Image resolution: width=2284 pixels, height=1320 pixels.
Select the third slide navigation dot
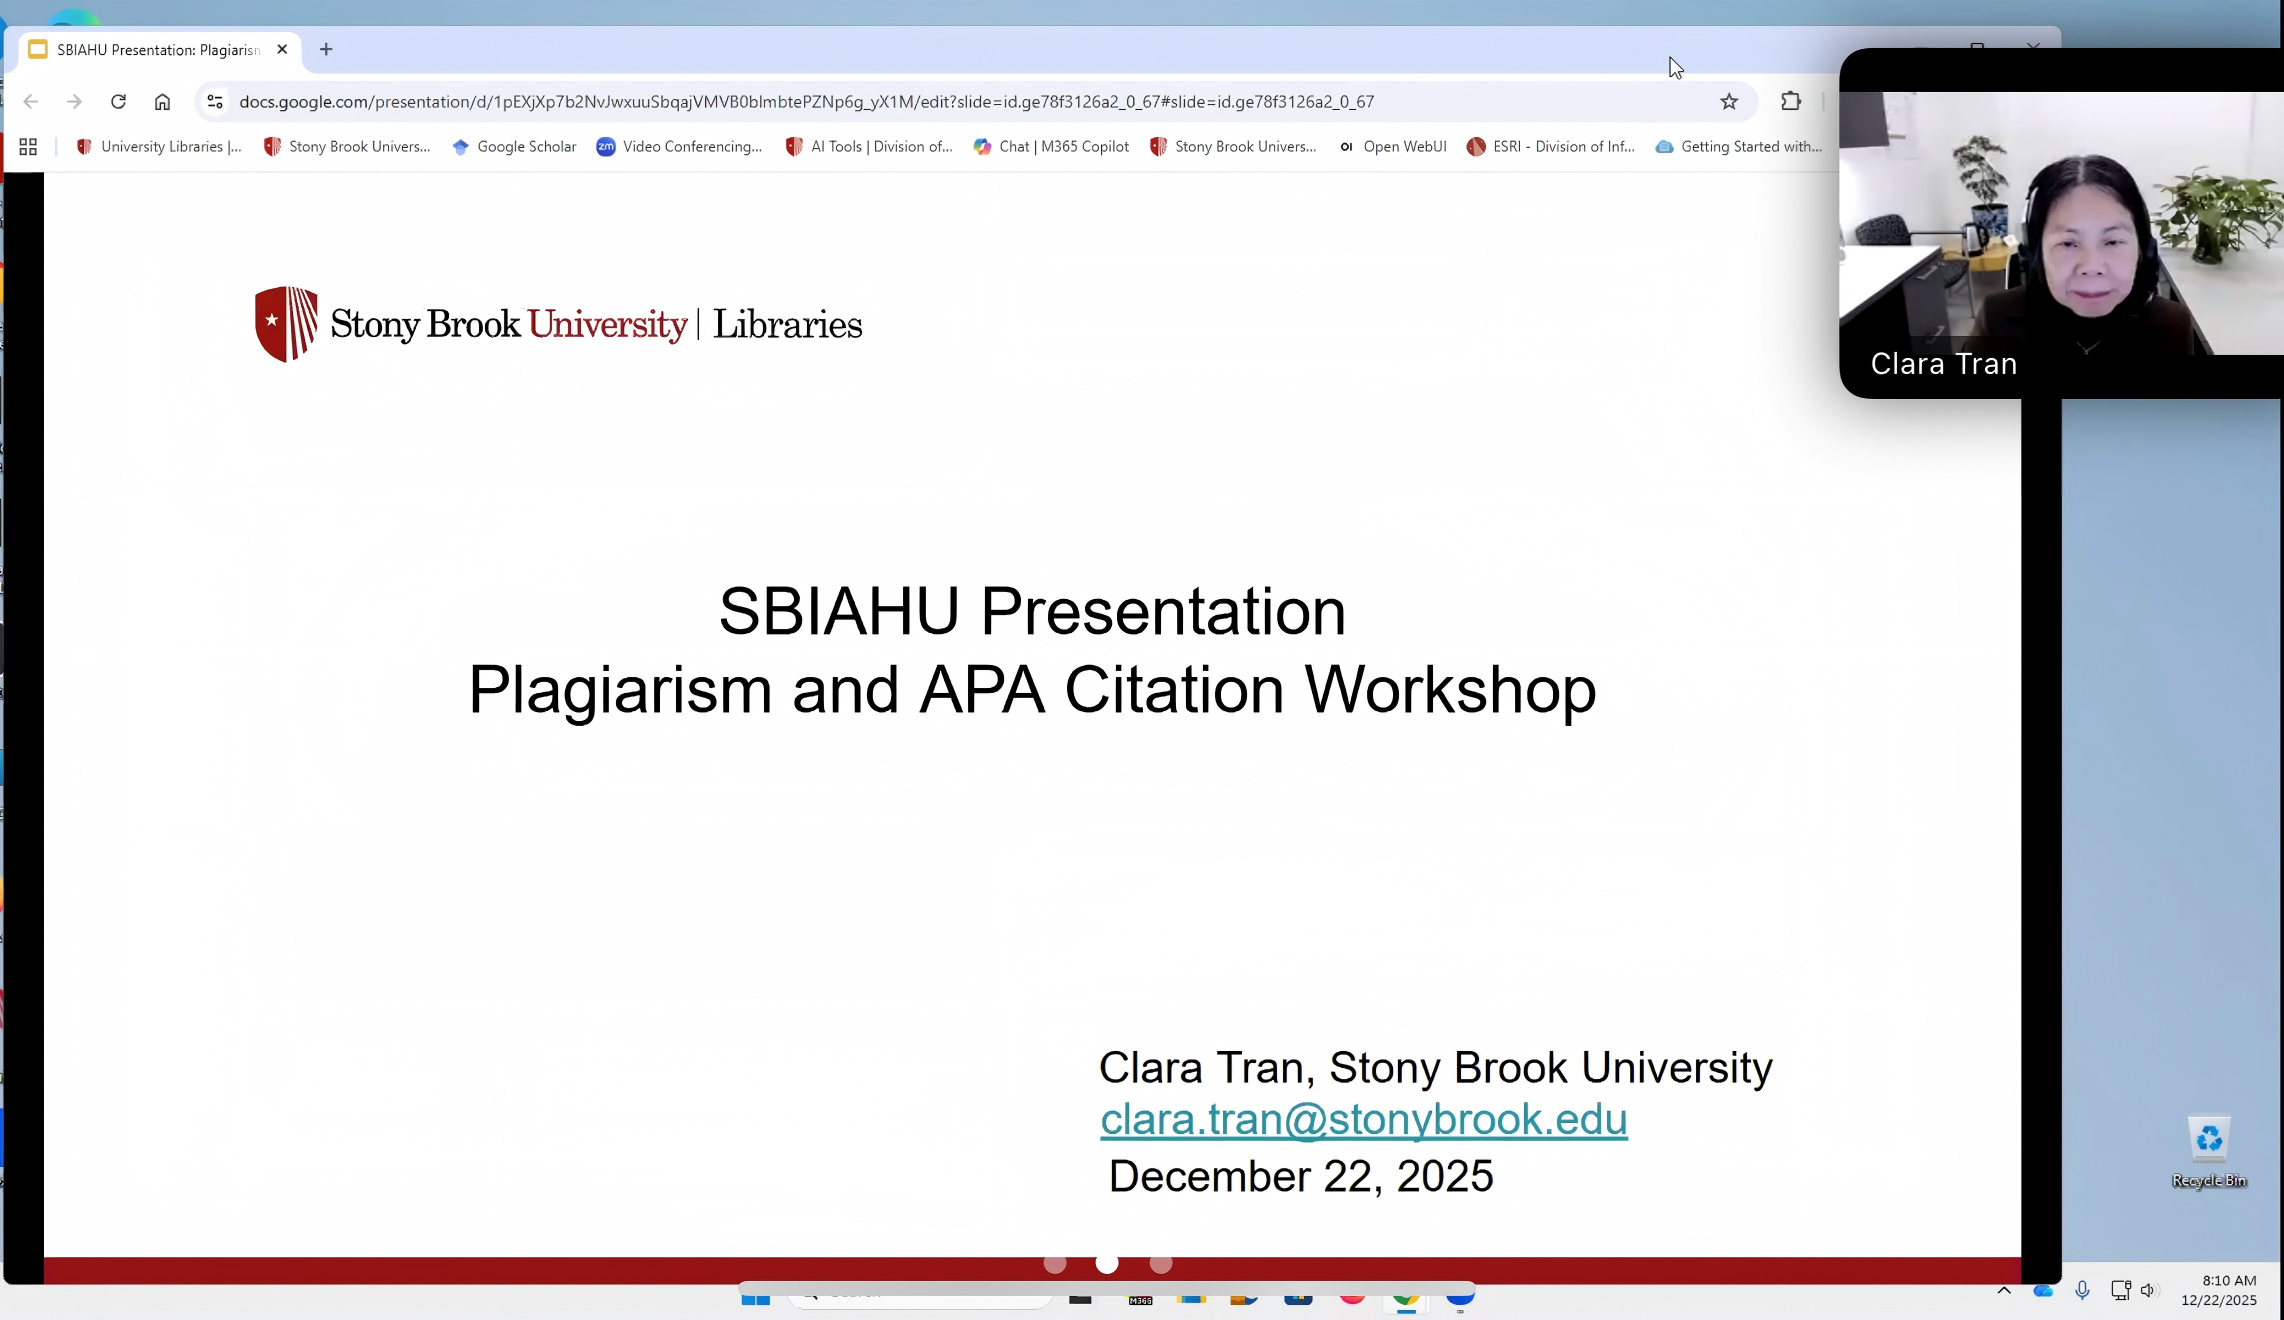1160,1264
